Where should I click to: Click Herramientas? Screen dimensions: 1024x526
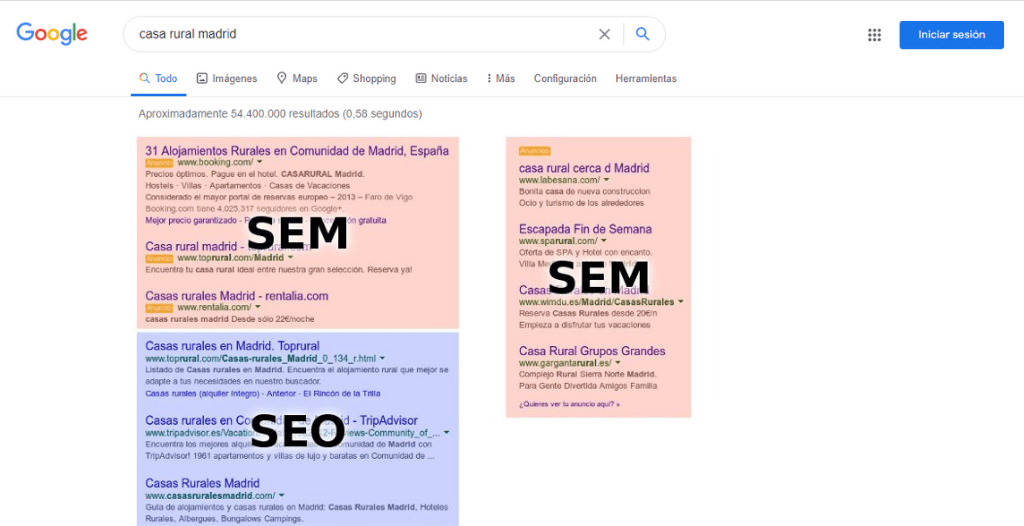click(646, 78)
